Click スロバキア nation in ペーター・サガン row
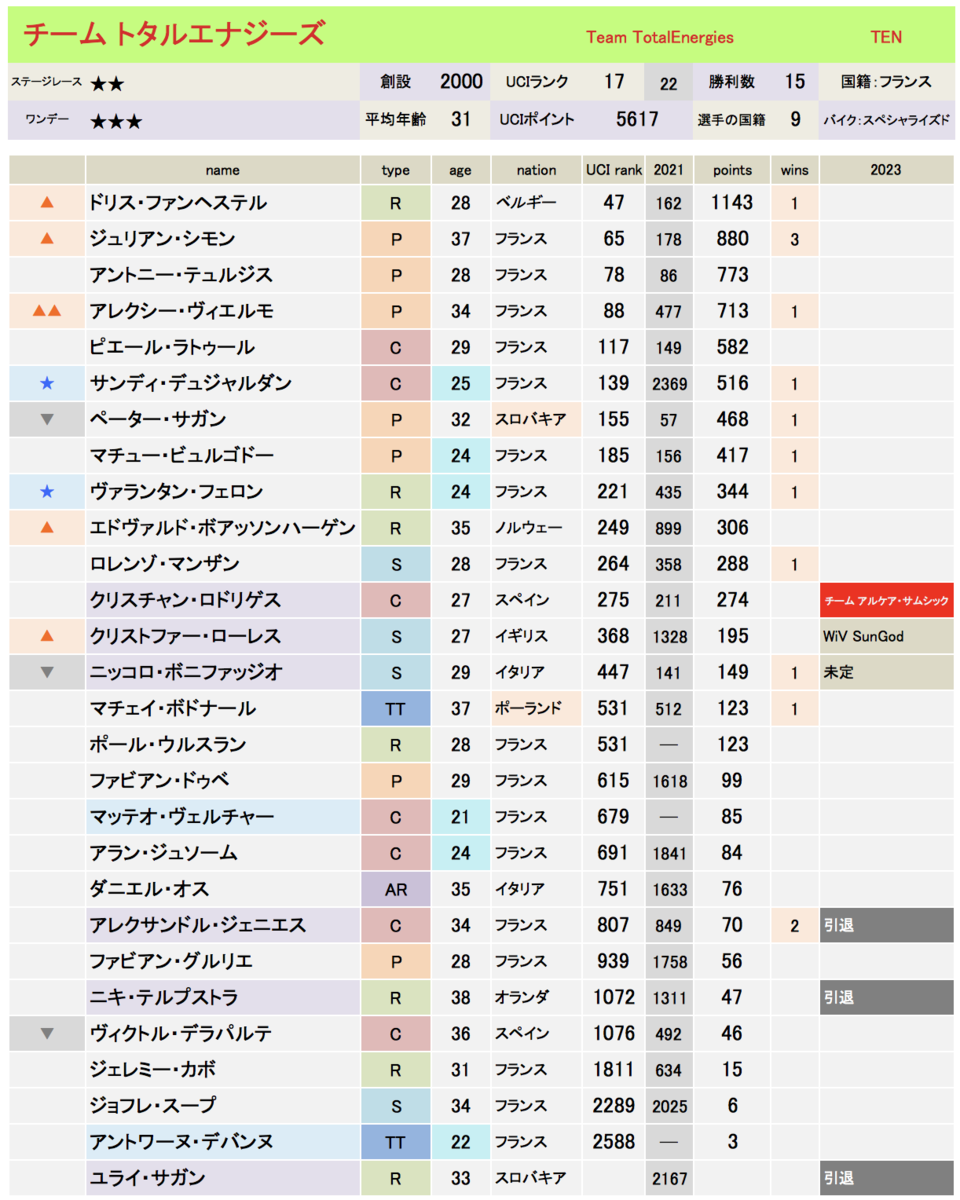960x1200 pixels. (536, 420)
